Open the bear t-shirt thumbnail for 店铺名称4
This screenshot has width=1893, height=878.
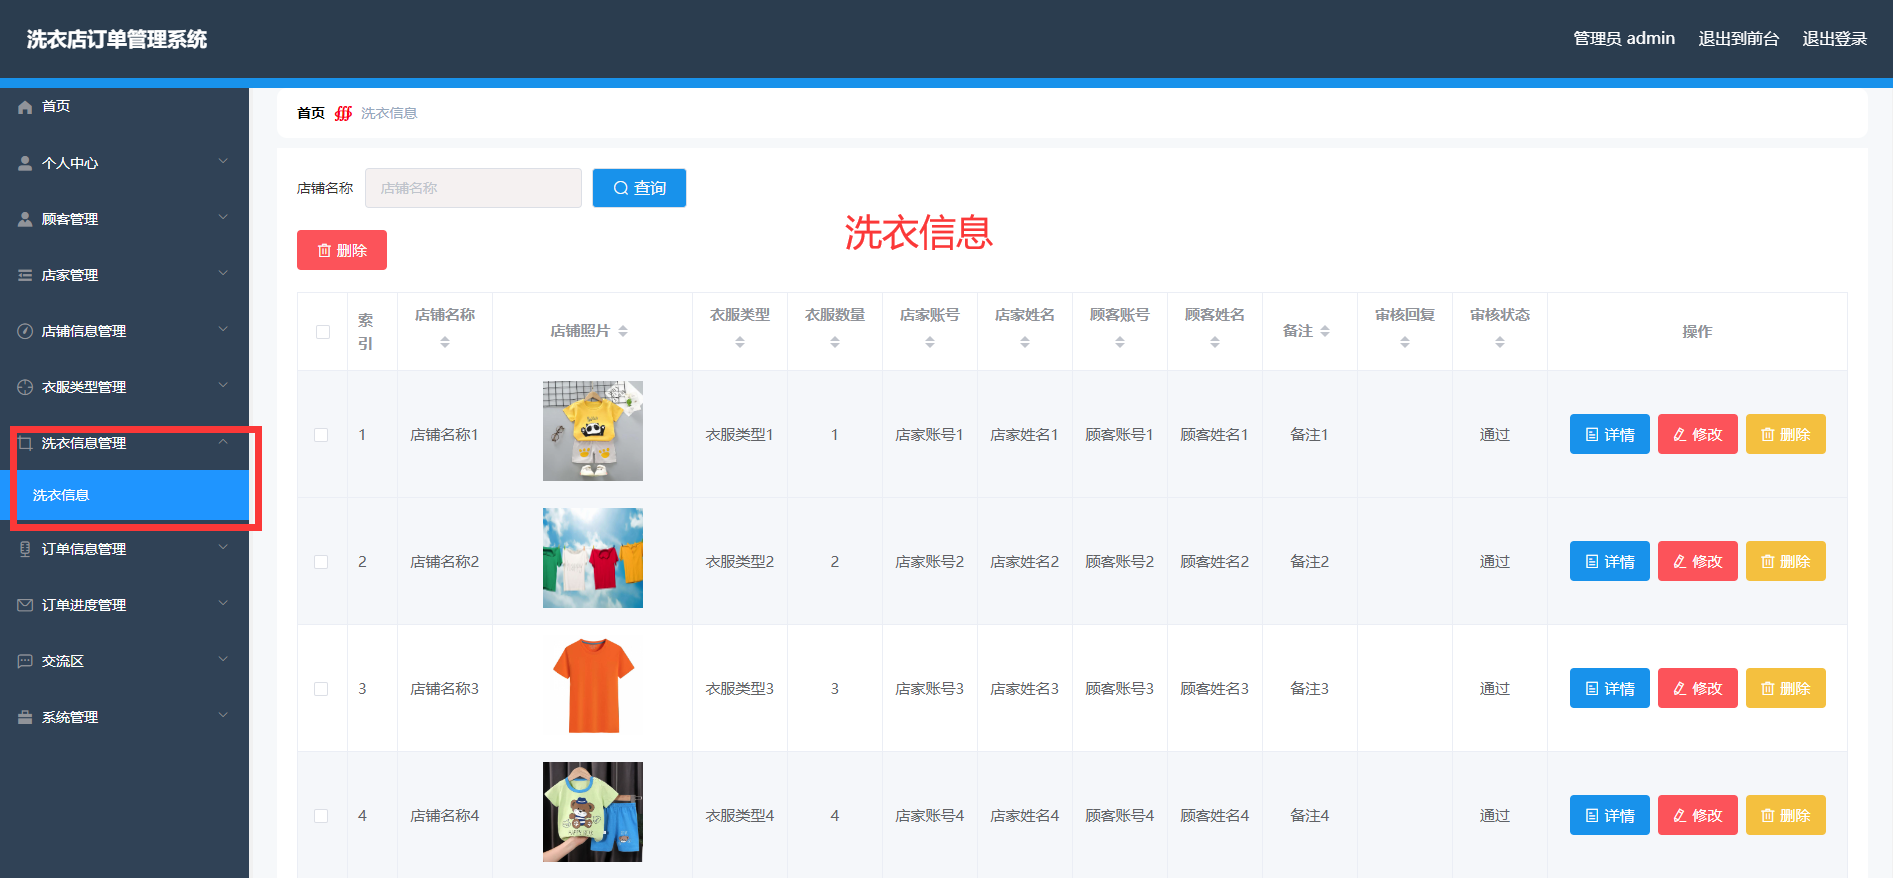pyautogui.click(x=593, y=812)
